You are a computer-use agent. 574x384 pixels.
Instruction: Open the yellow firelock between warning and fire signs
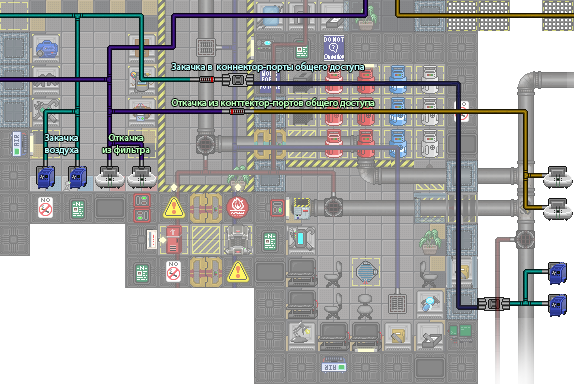[206, 208]
